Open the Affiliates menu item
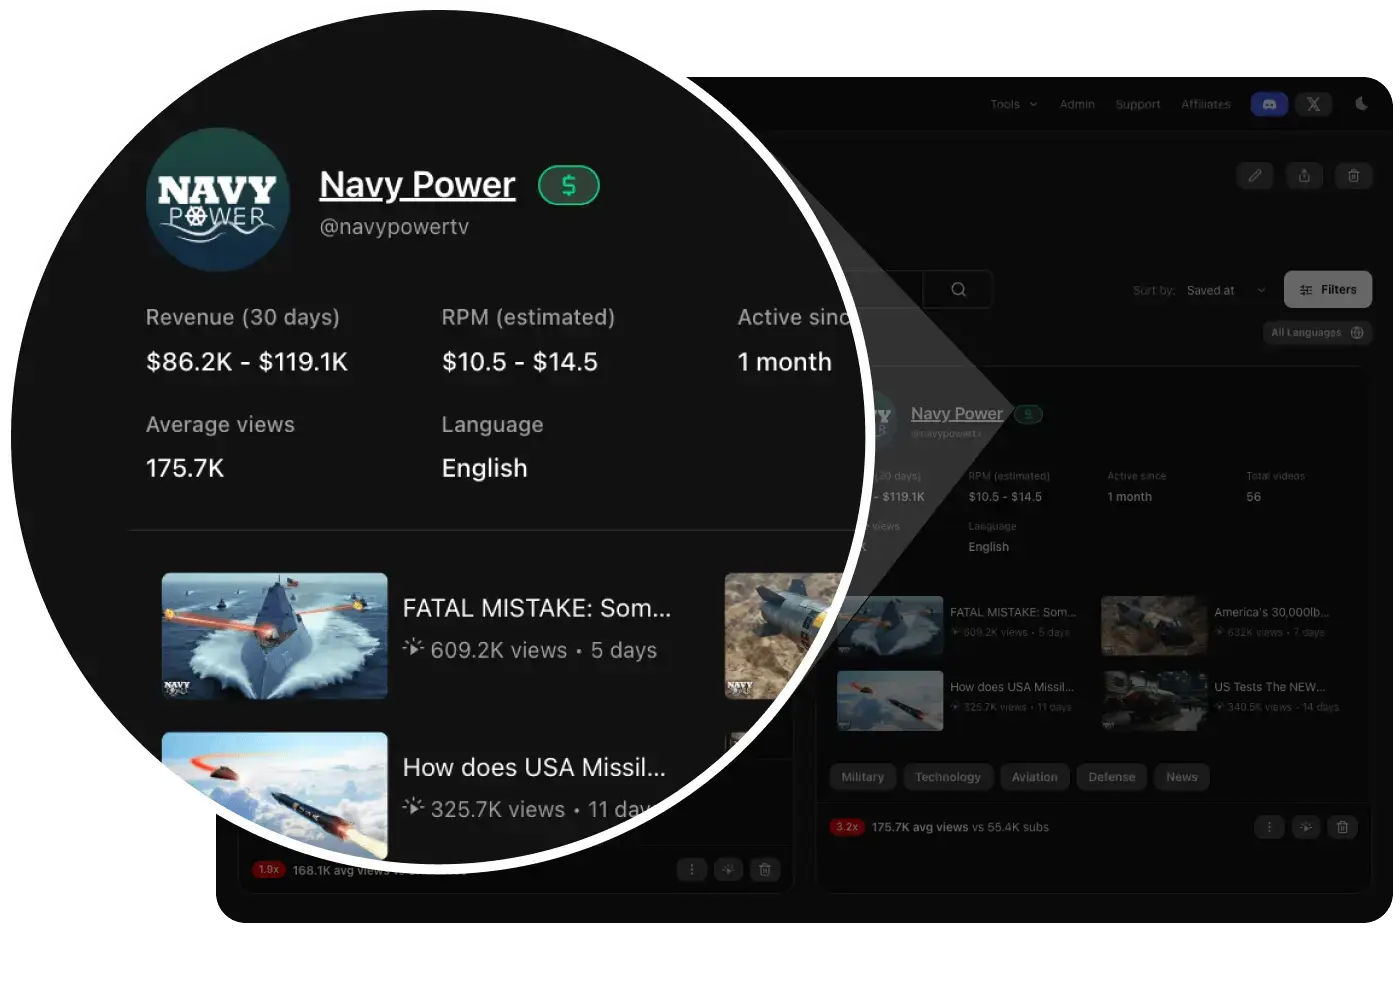The height and width of the screenshot is (1000, 1400). (x=1205, y=104)
